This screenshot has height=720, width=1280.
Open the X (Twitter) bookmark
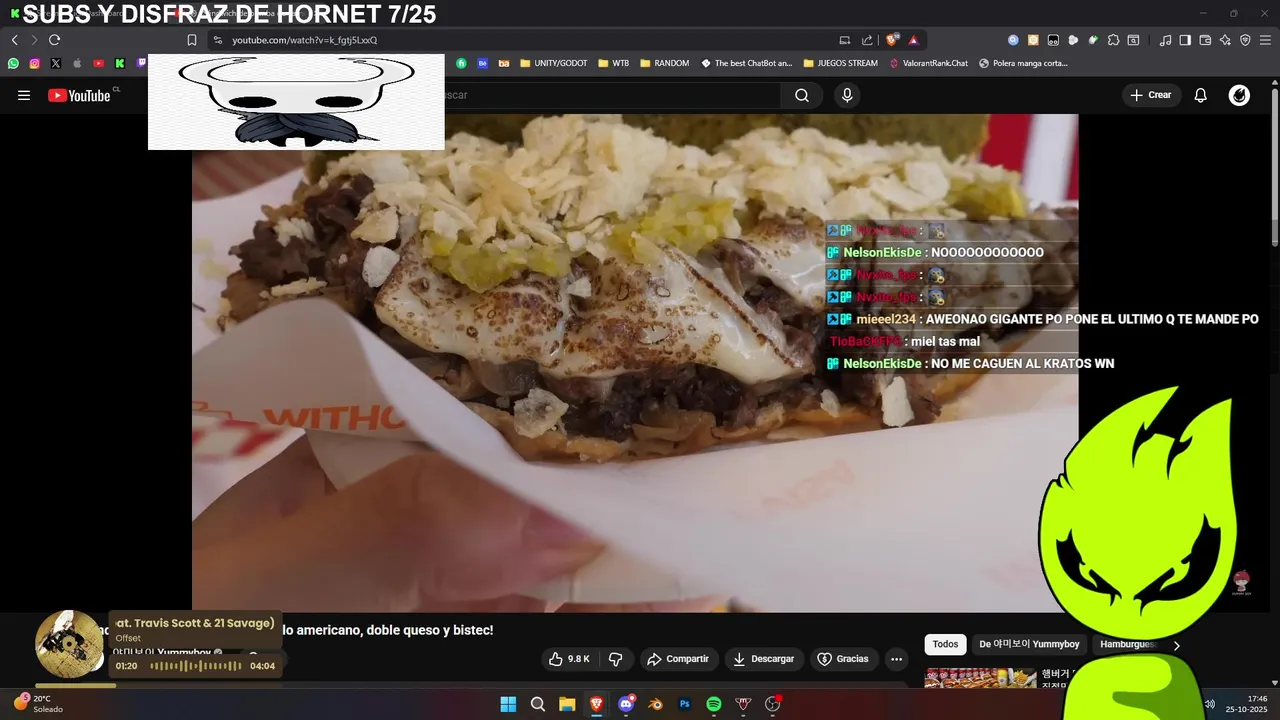55,63
